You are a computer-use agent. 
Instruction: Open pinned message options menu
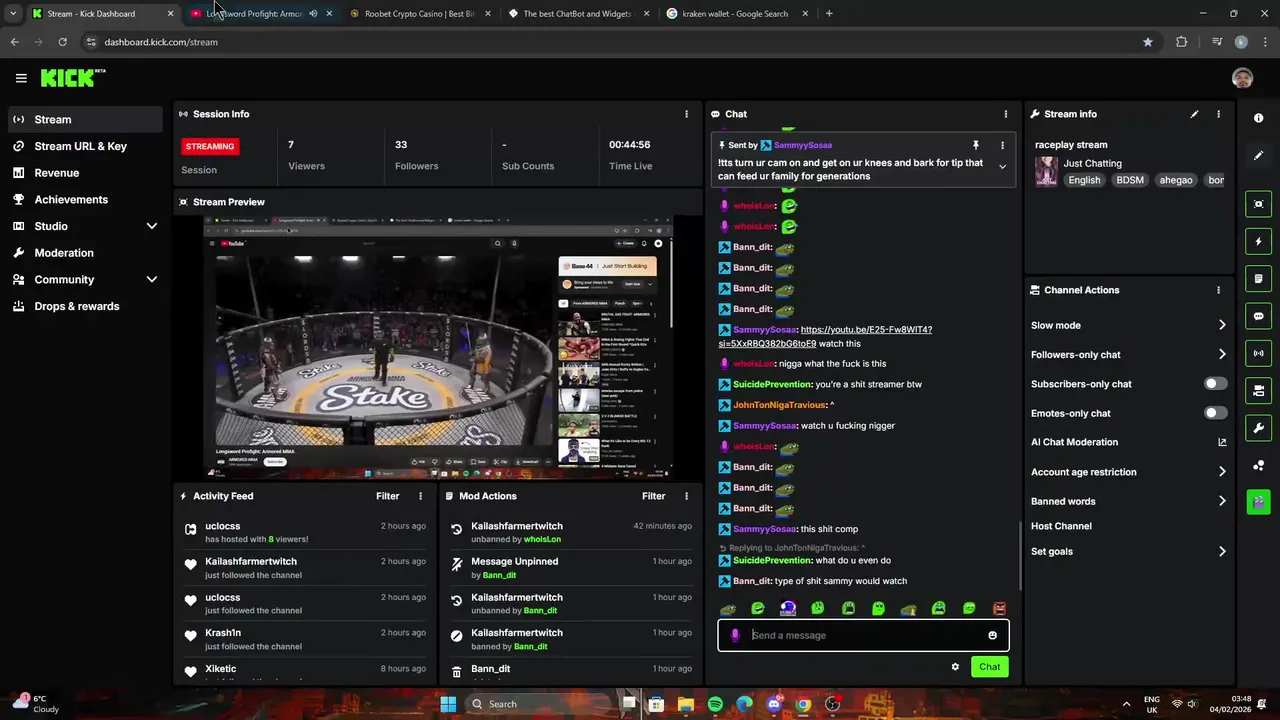pyautogui.click(x=1002, y=145)
